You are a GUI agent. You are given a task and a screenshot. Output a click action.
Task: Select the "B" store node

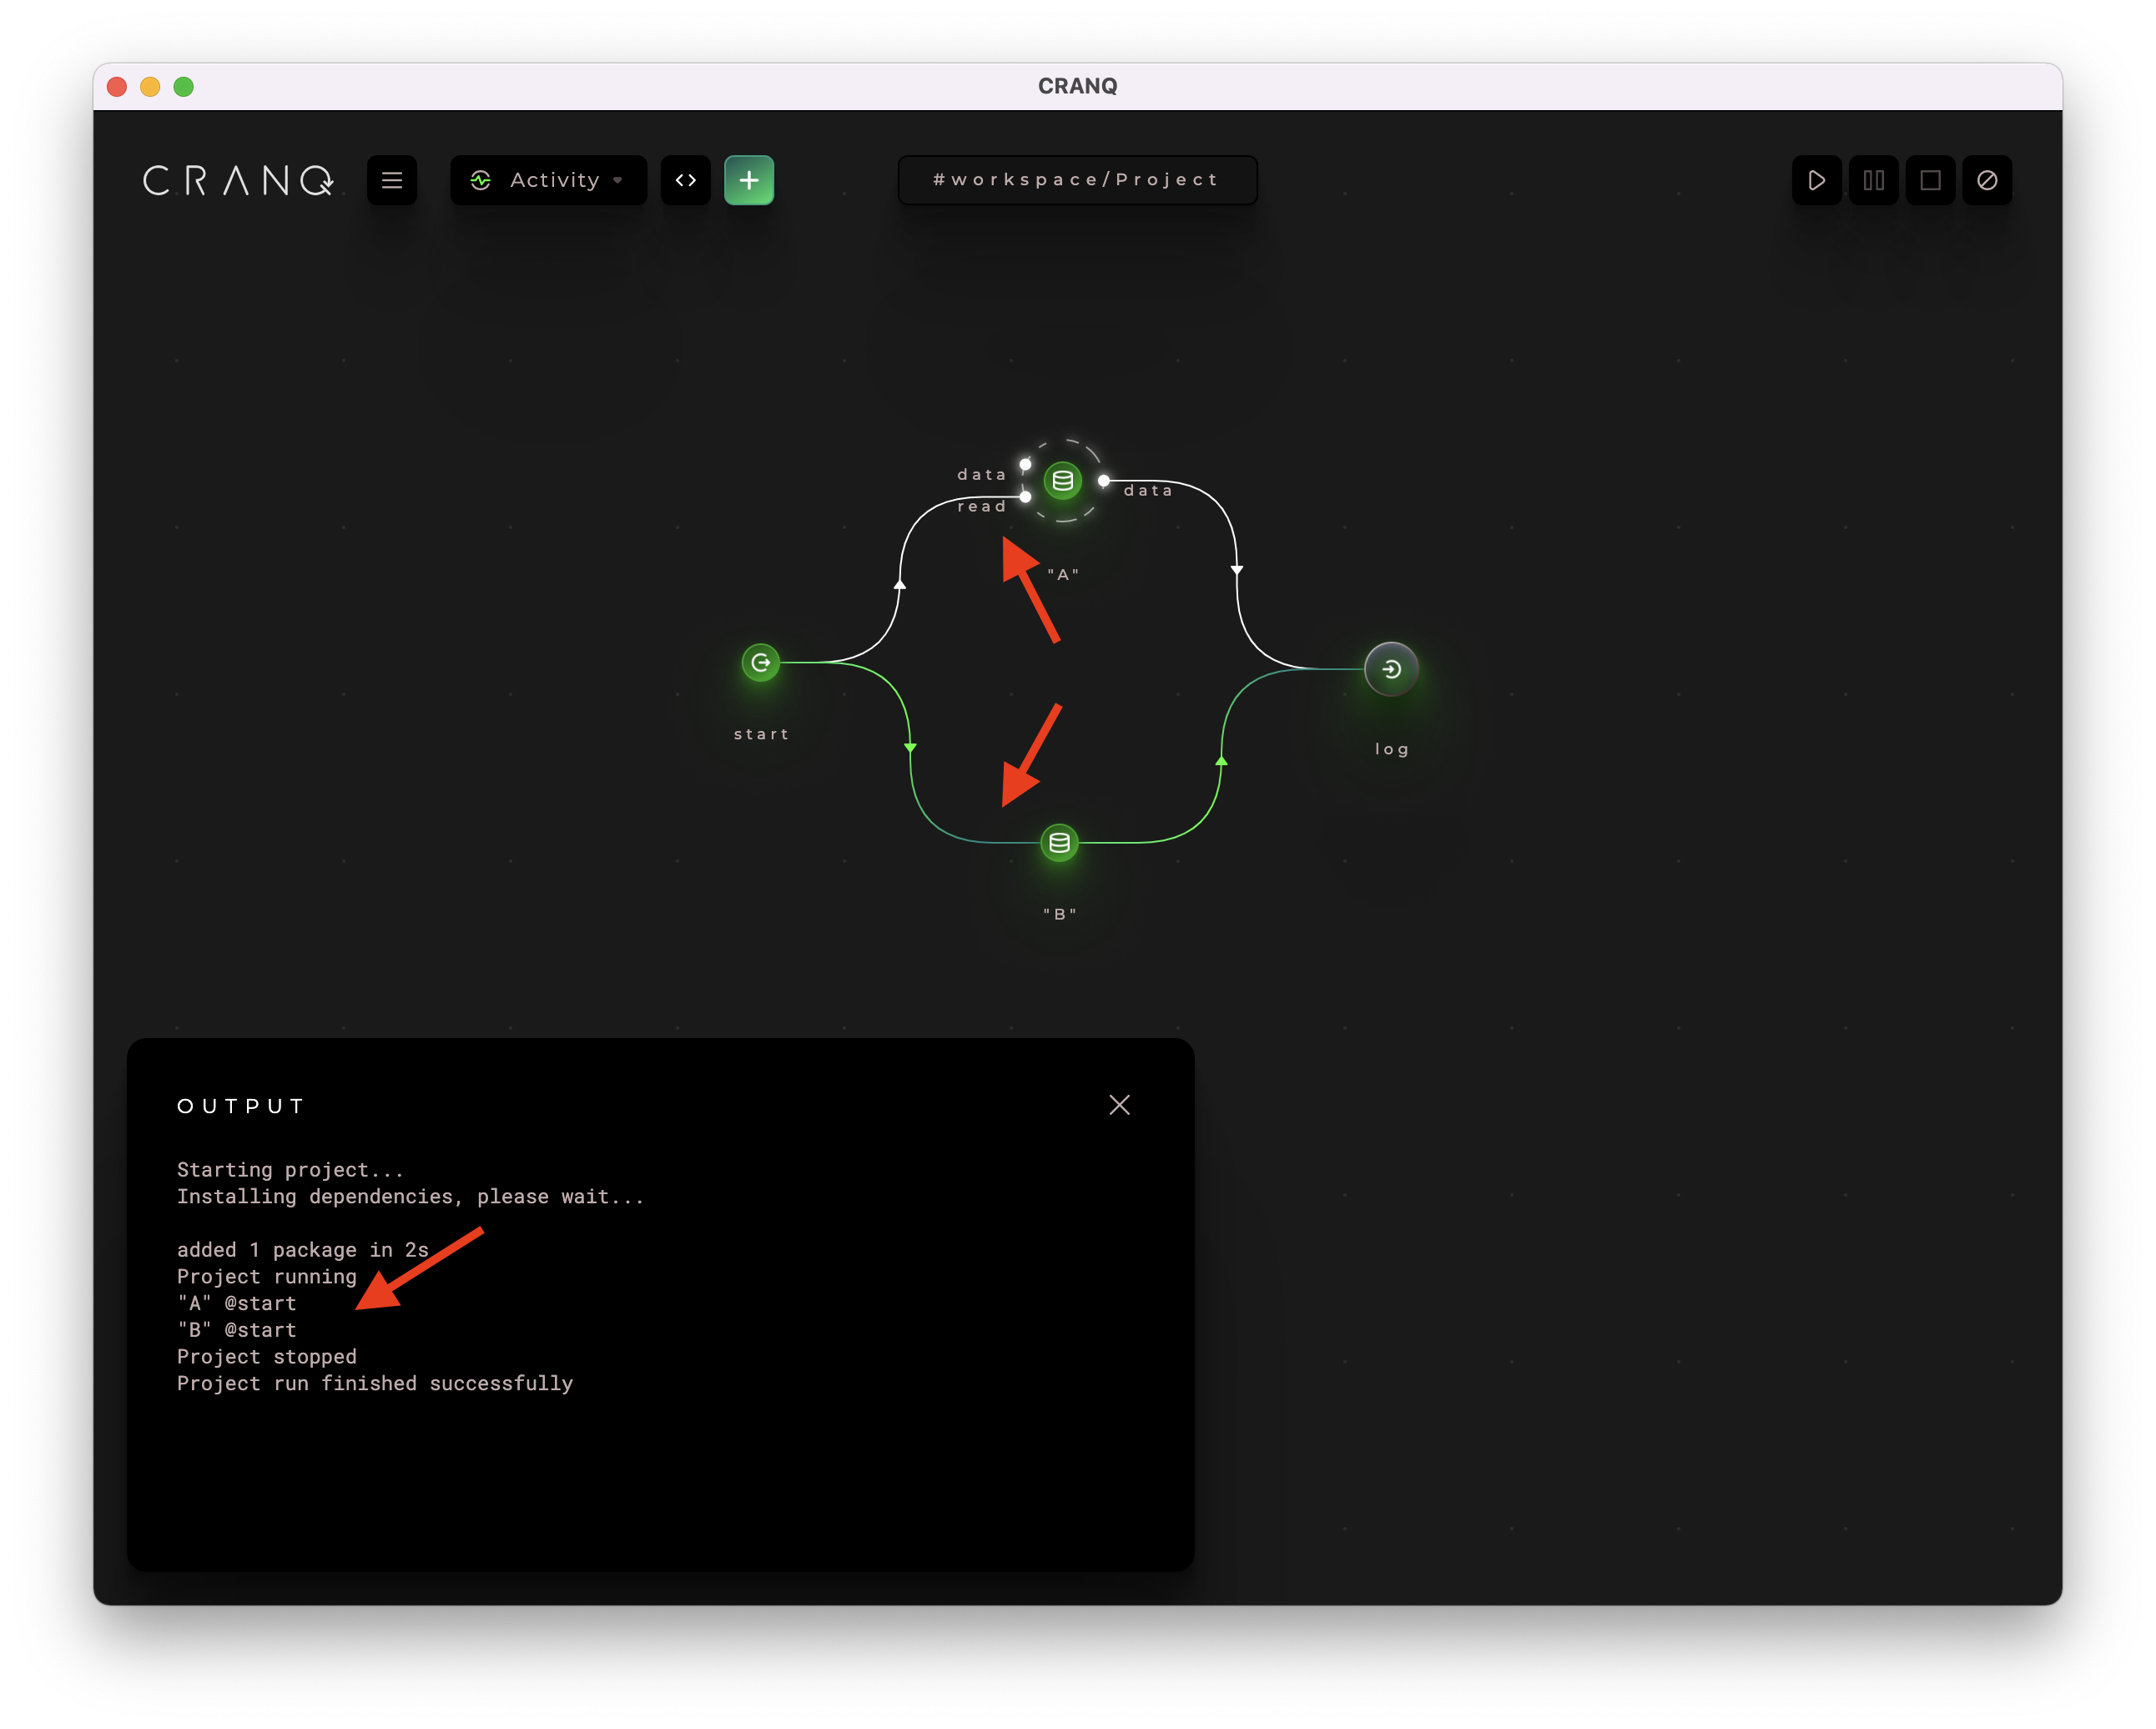tap(1059, 843)
